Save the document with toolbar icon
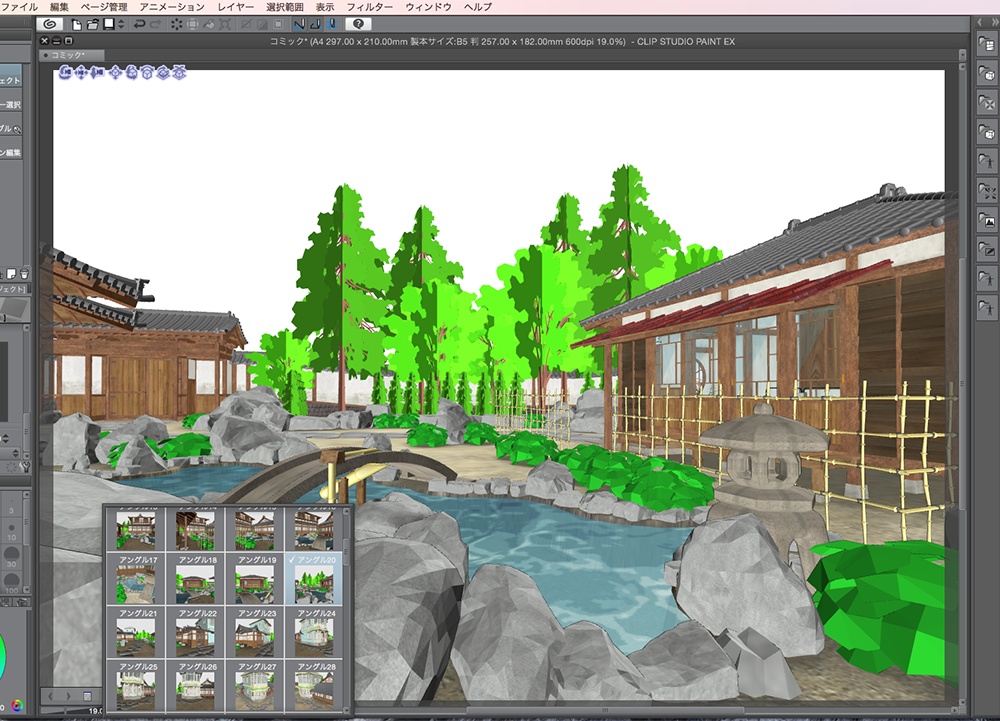This screenshot has width=1000, height=721. click(108, 24)
